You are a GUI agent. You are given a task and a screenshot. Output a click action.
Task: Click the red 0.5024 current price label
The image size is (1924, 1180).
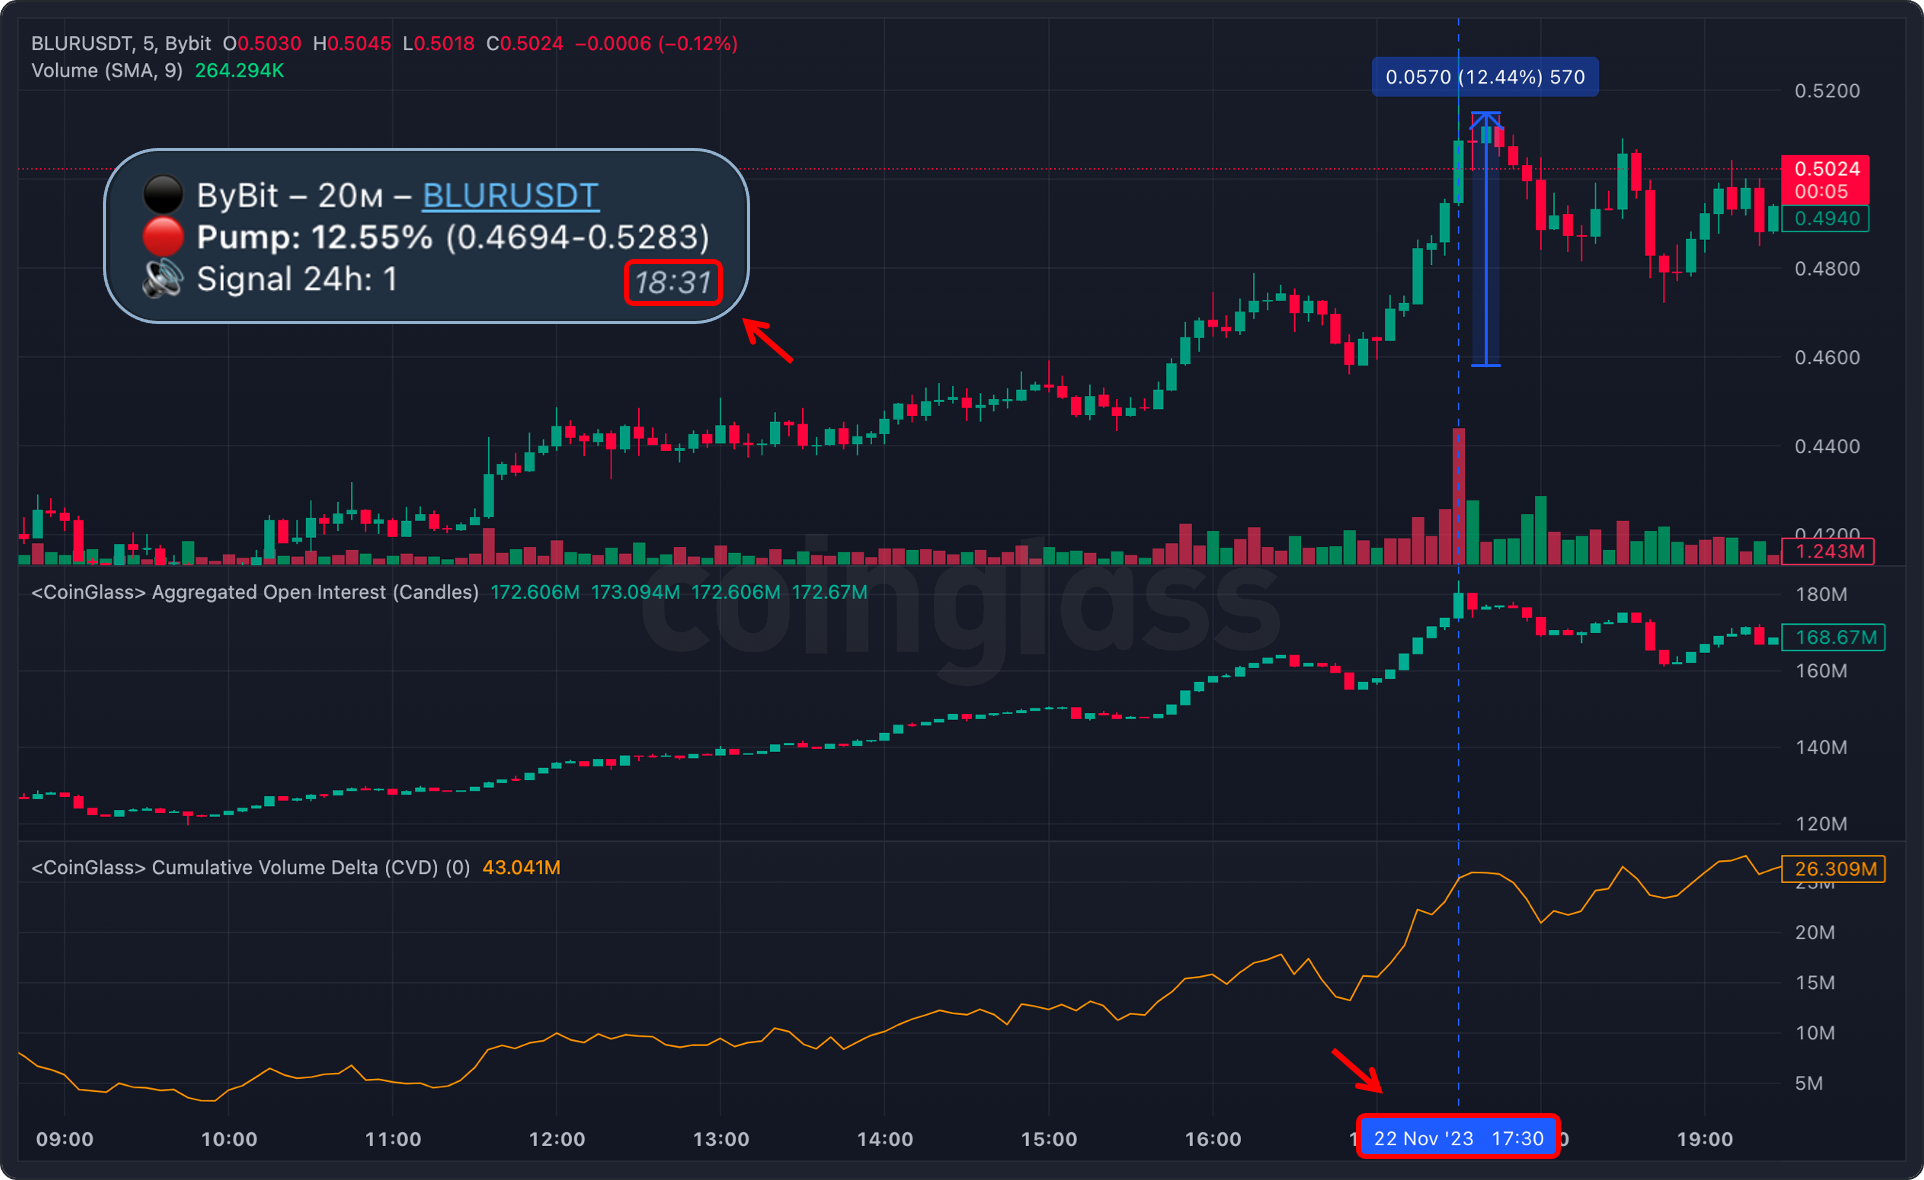(x=1826, y=169)
